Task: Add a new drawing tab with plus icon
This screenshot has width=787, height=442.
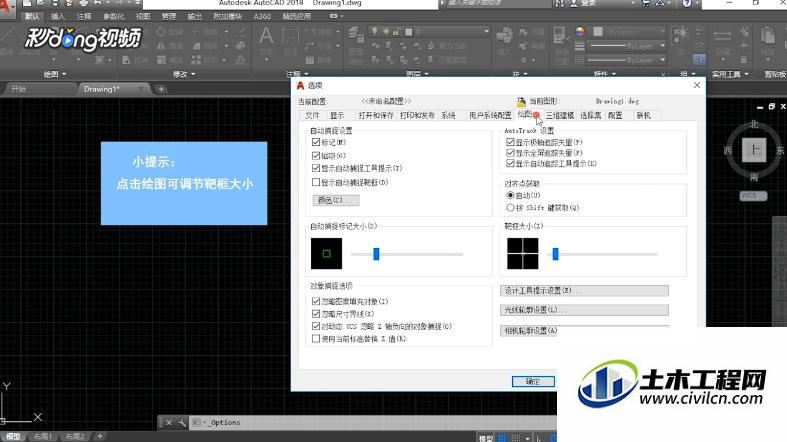Action: pos(161,89)
